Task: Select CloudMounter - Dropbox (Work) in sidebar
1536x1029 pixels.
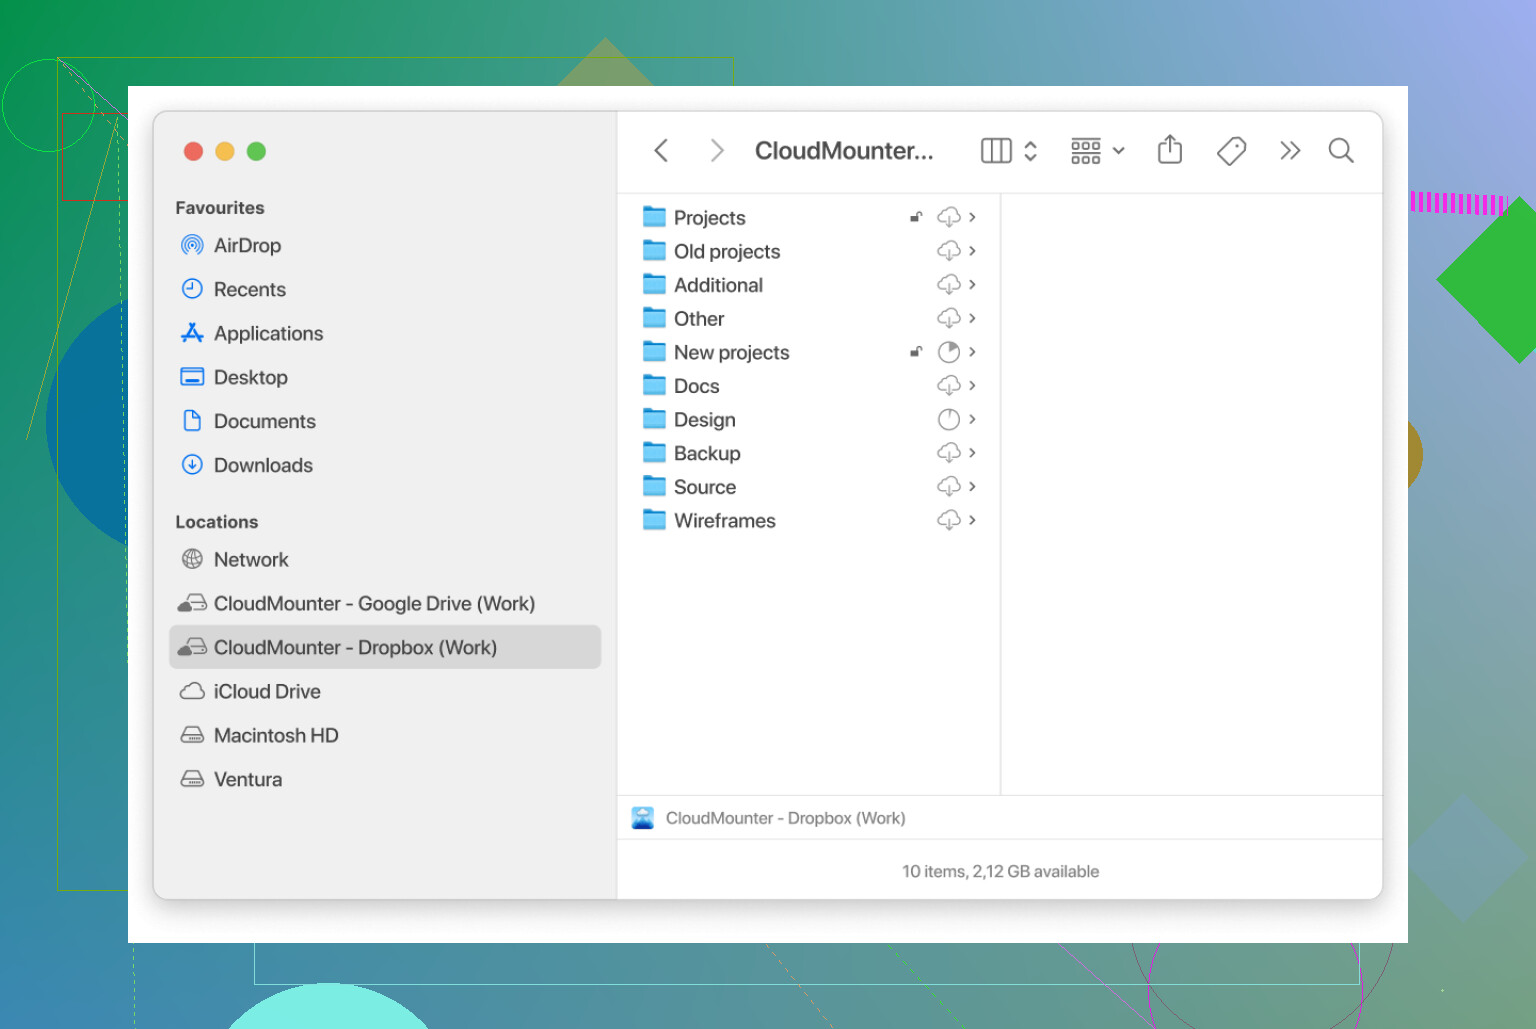Action: pyautogui.click(x=385, y=648)
